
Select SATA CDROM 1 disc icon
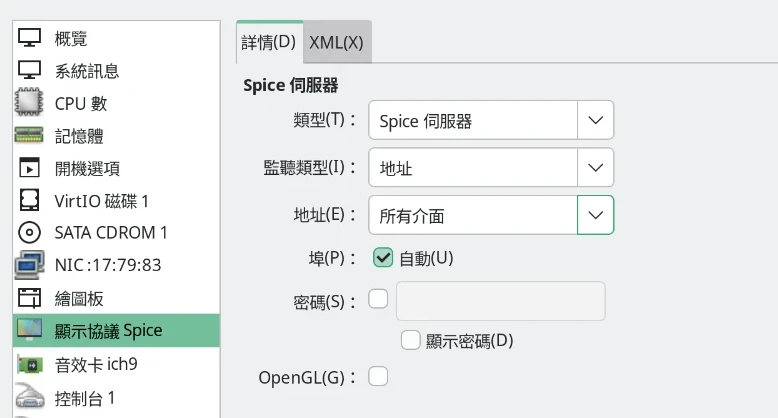coord(29,233)
